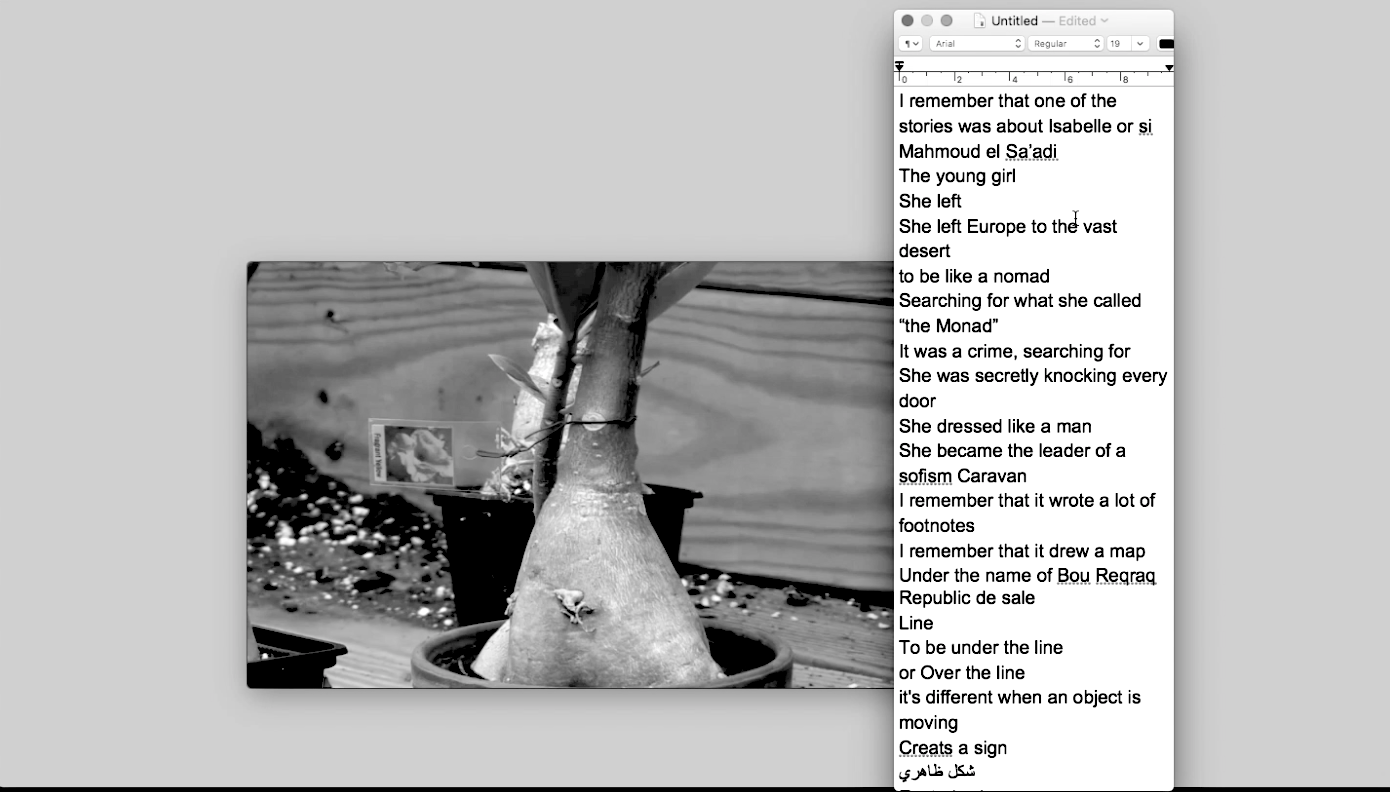This screenshot has height=792, width=1390.
Task: Zoom the Untitled window to full screen
Action: (947, 20)
